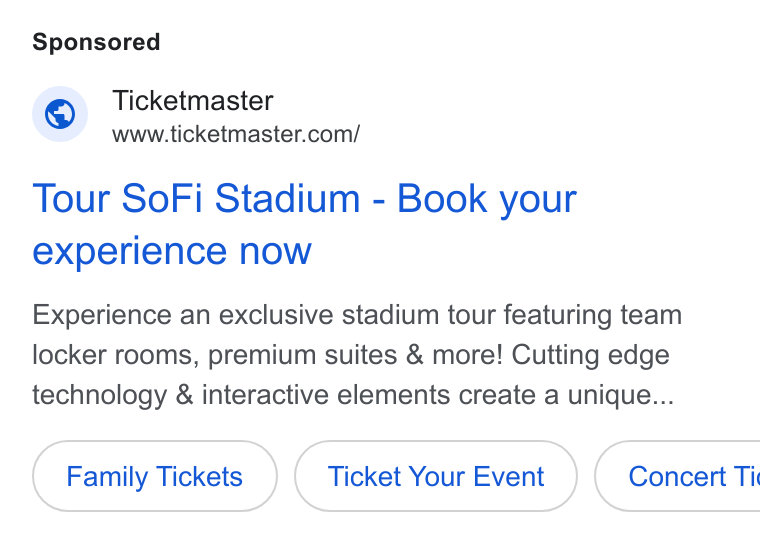Viewport: 760px width, 544px height.
Task: Click the light blue circle behind the globe
Action: pos(60,114)
